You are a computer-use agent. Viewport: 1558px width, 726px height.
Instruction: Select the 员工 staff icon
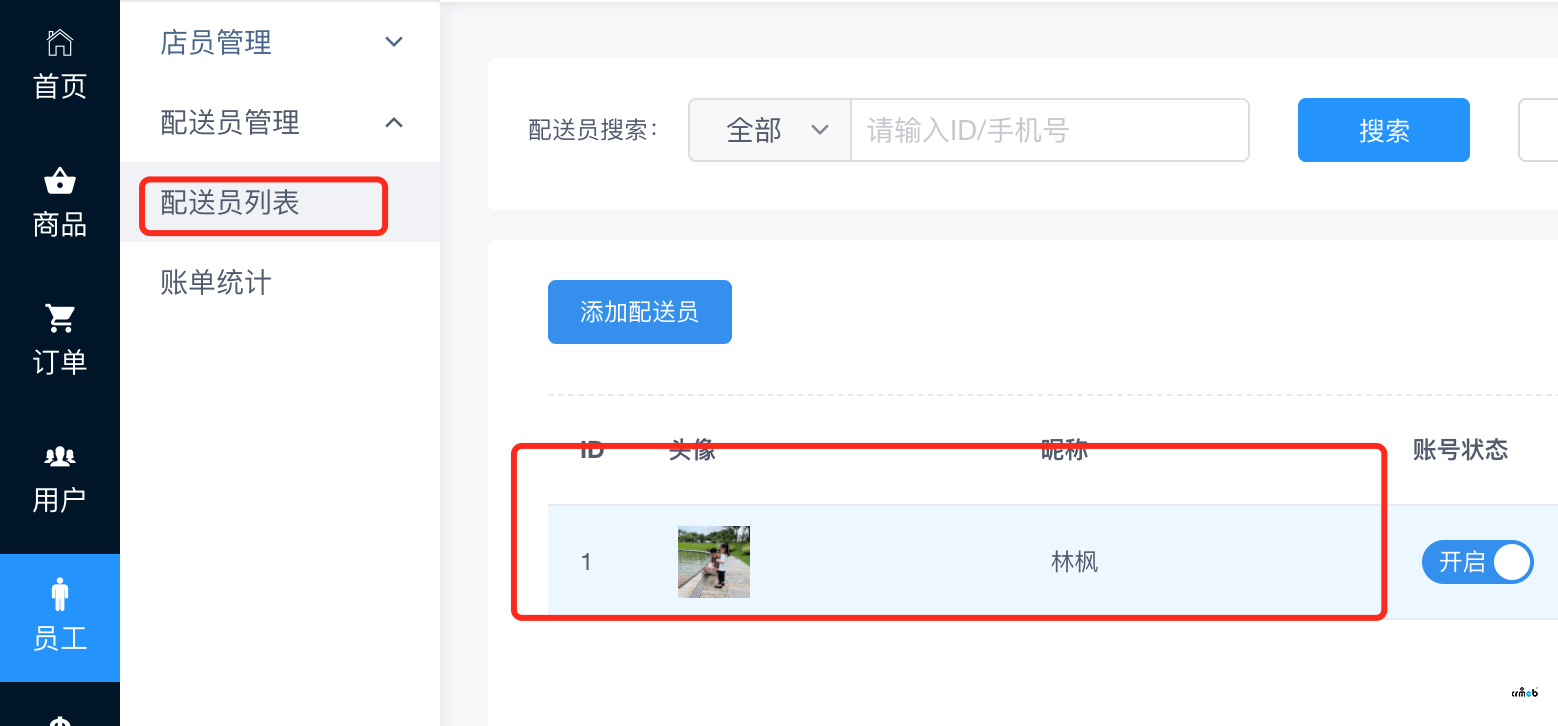[x=60, y=593]
